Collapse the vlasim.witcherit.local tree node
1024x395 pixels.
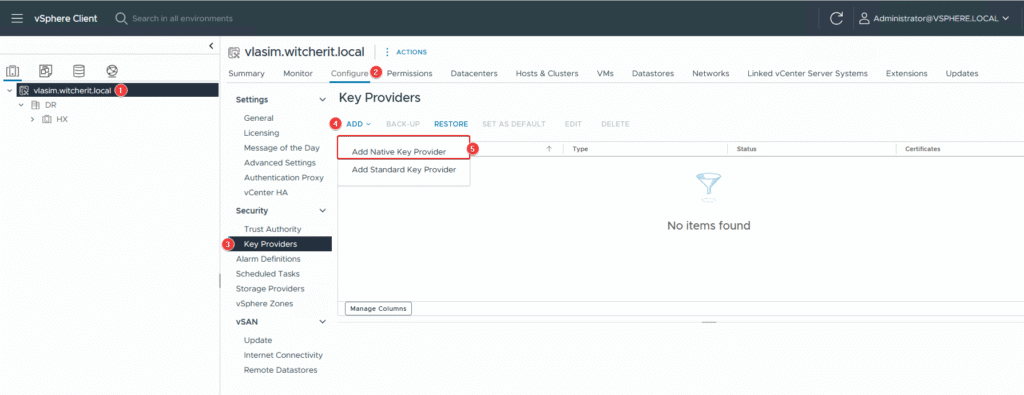pyautogui.click(x=9, y=91)
